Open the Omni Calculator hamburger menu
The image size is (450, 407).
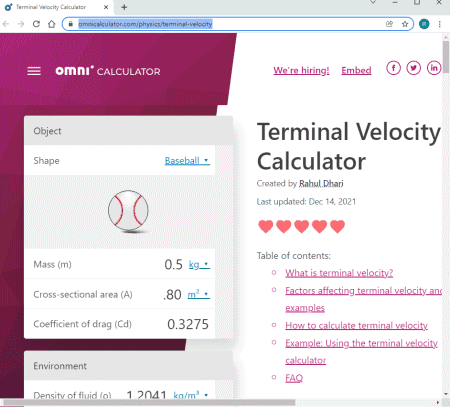coord(34,71)
